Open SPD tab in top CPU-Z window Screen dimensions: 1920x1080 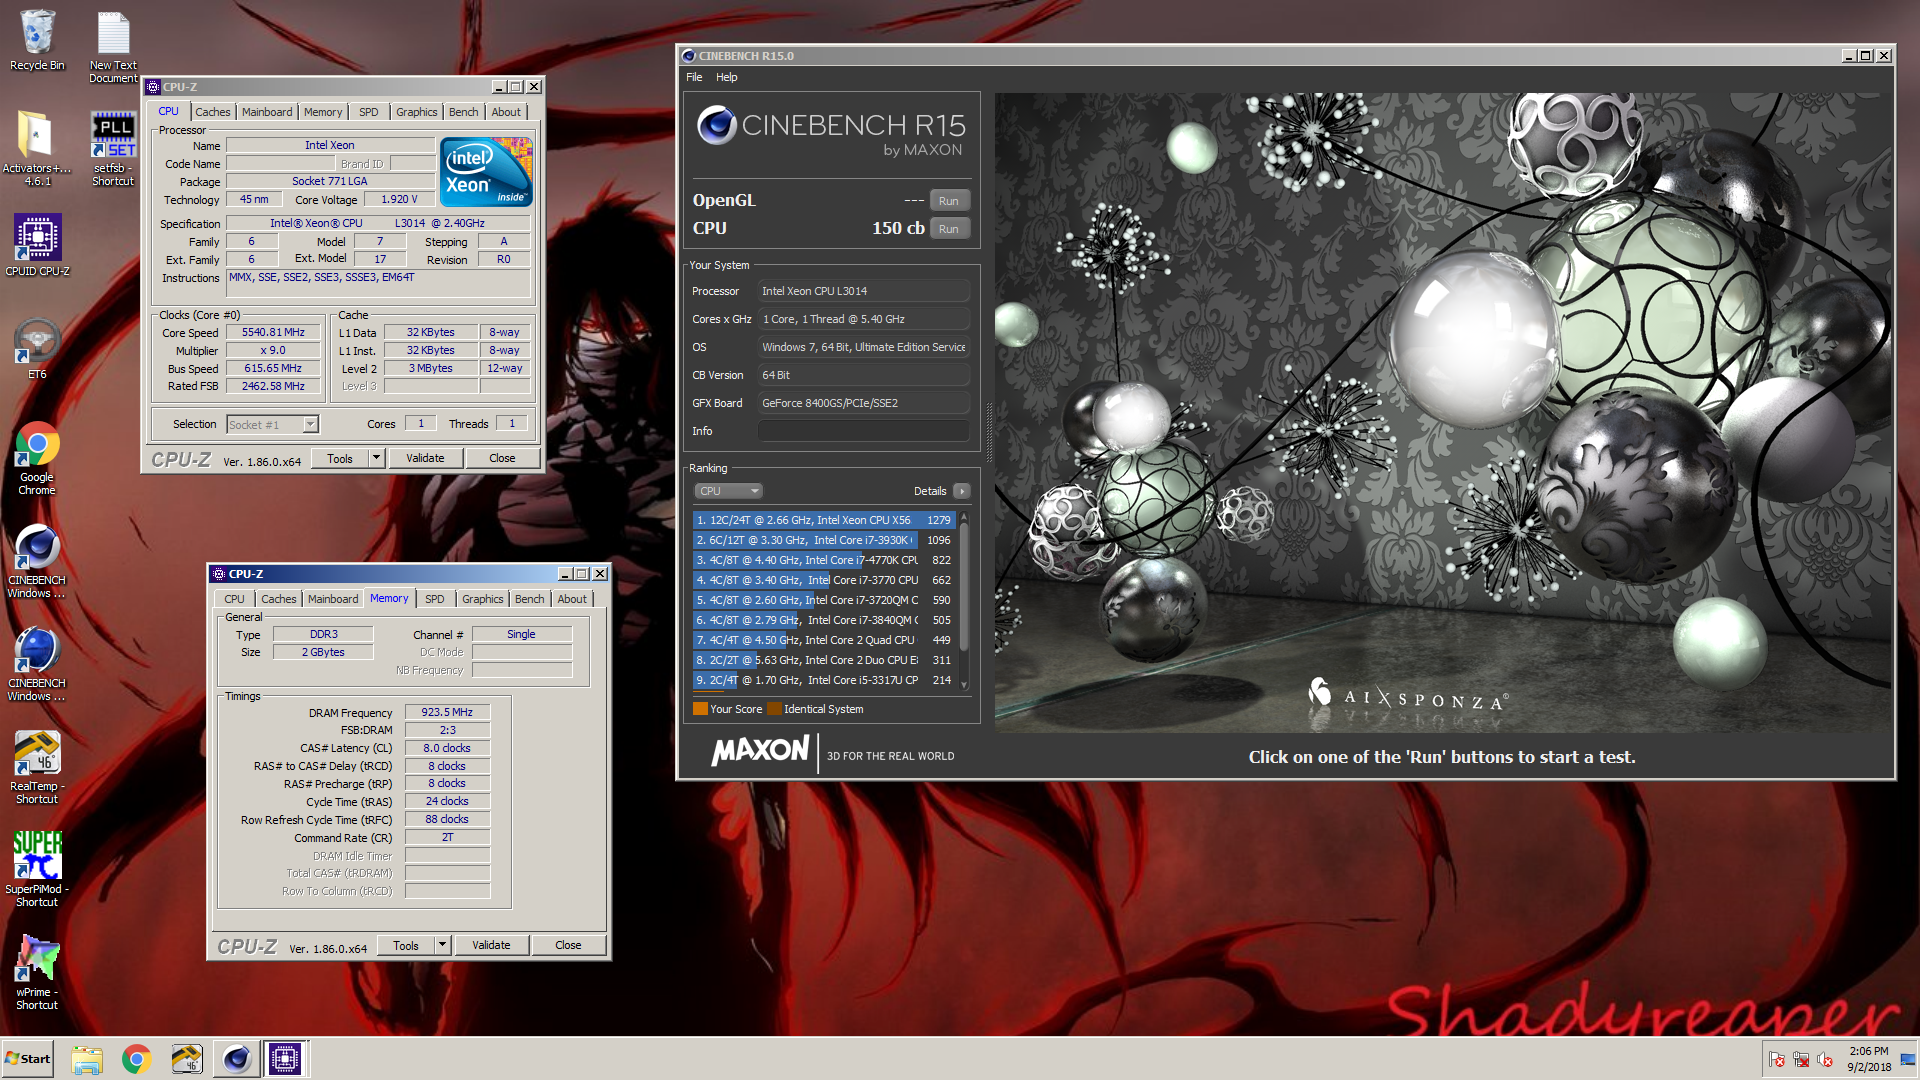[369, 112]
